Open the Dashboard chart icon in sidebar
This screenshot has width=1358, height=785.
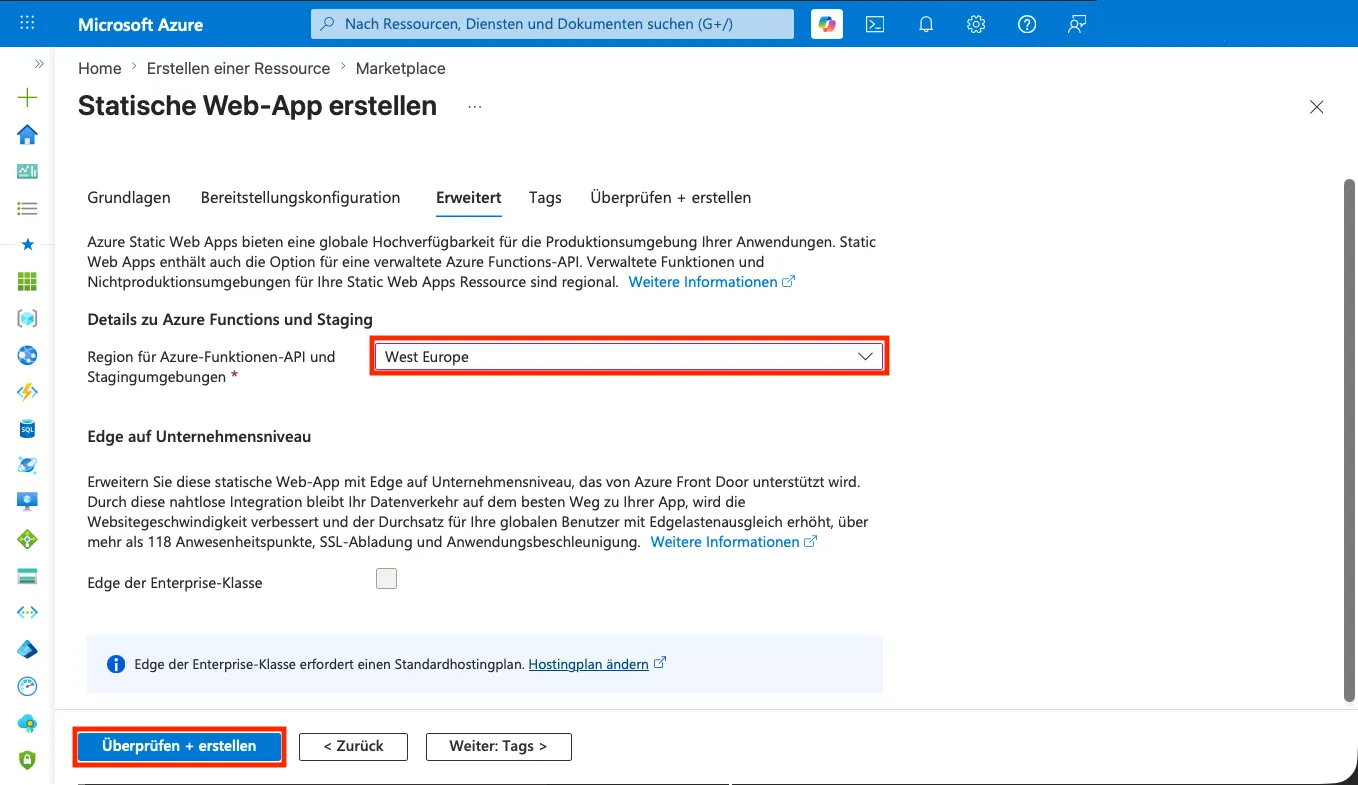[27, 171]
